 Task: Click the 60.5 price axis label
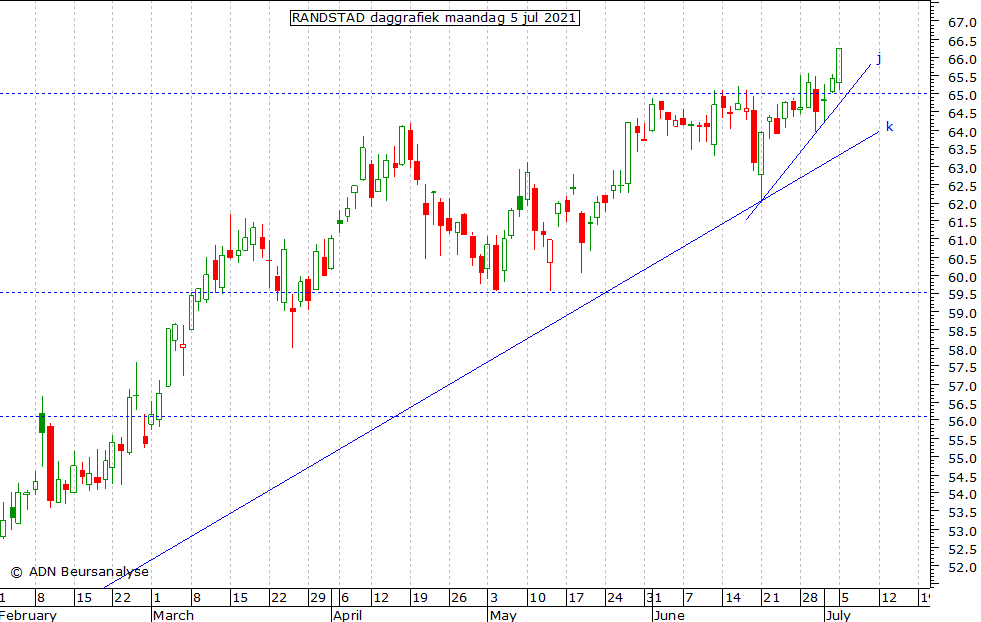click(962, 259)
